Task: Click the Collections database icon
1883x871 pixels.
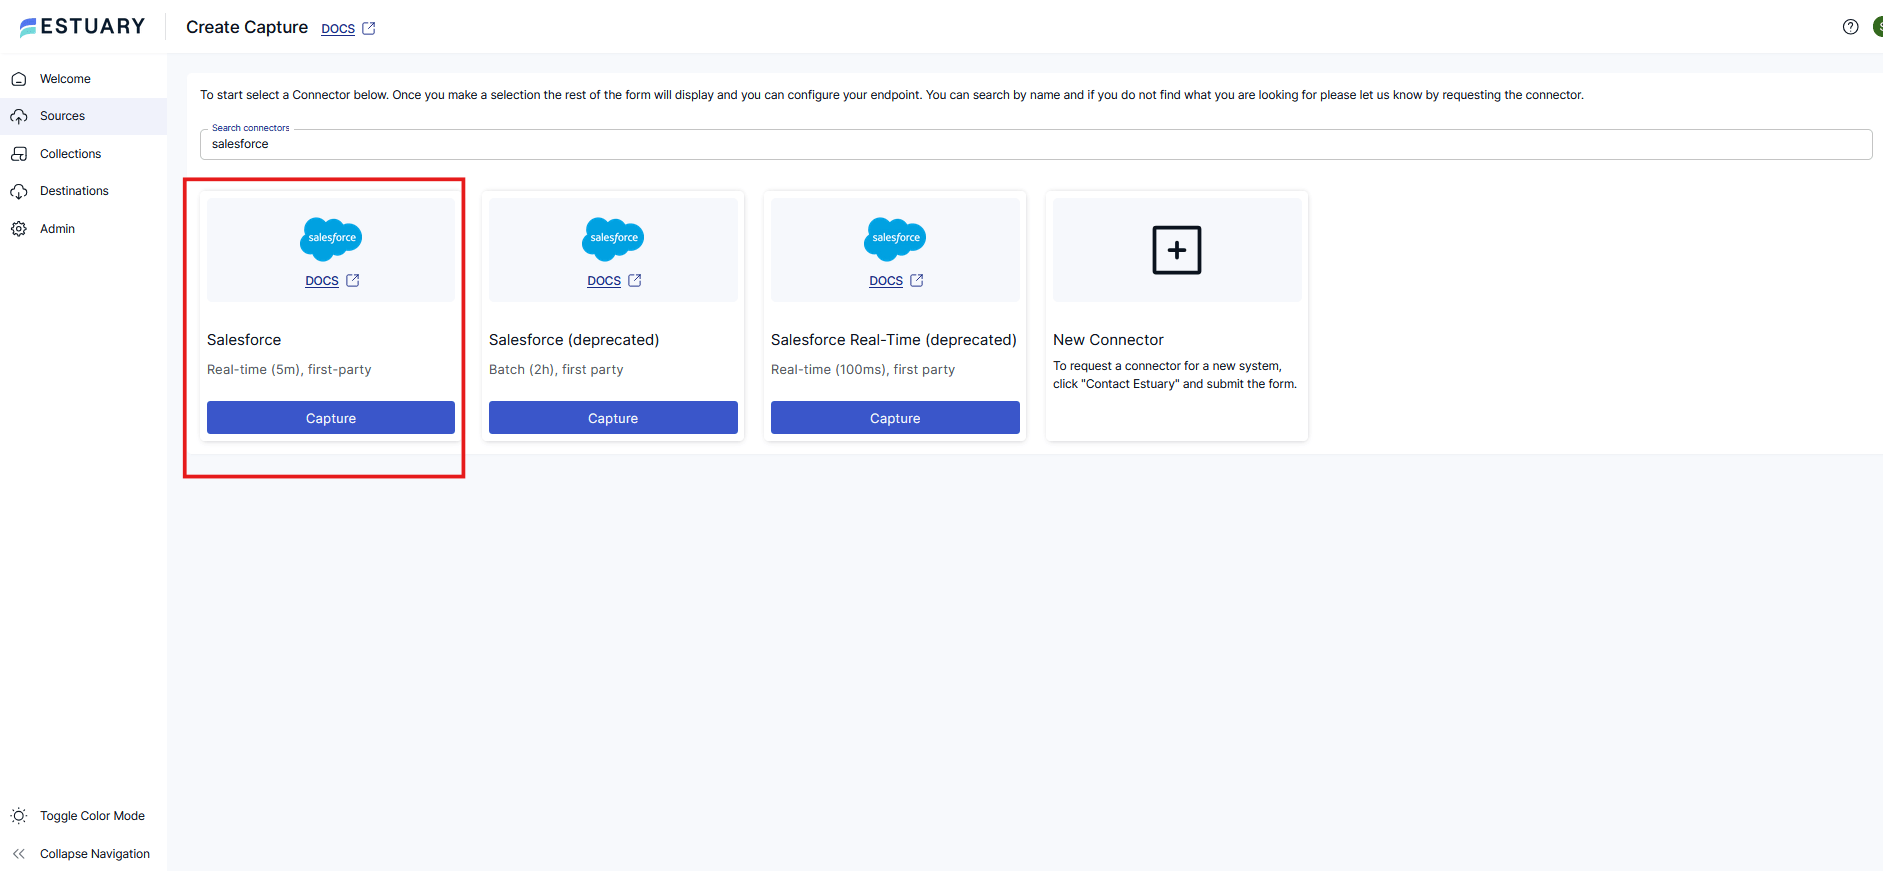Action: (19, 154)
